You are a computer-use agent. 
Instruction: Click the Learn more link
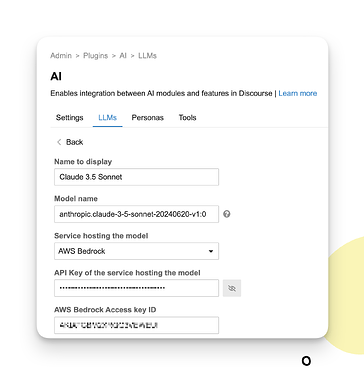click(298, 93)
